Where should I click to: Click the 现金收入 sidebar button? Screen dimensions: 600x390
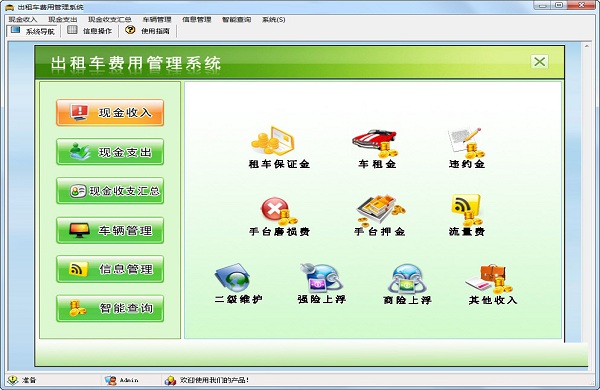[110, 113]
